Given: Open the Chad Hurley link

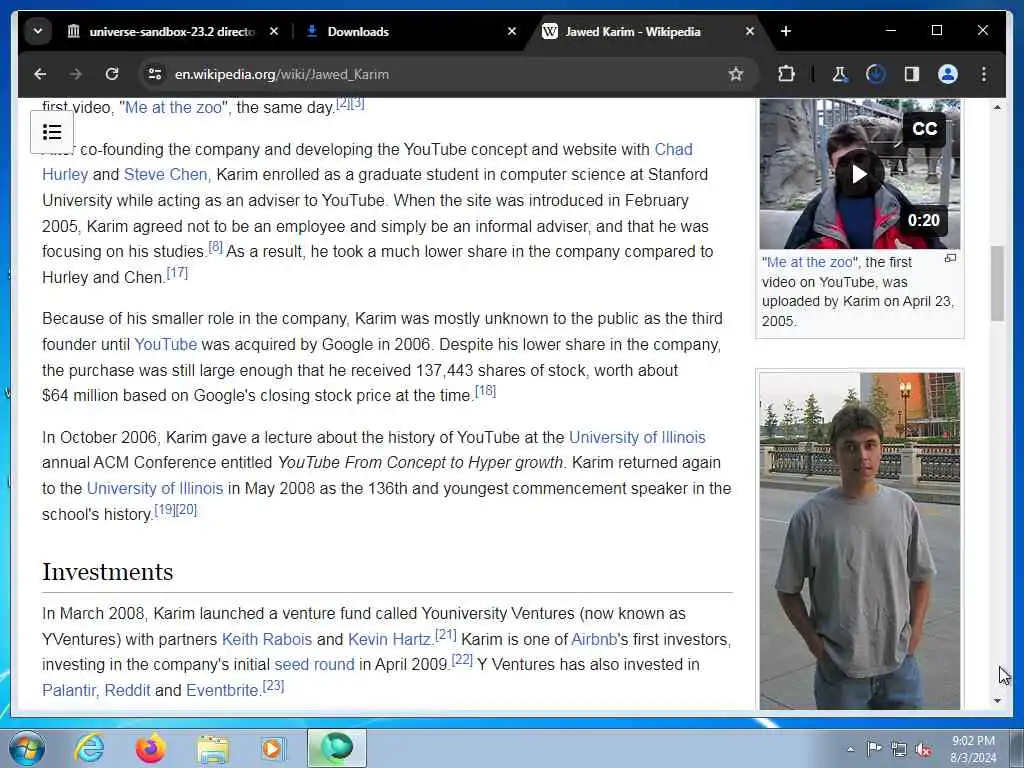Looking at the screenshot, I should (673, 150).
